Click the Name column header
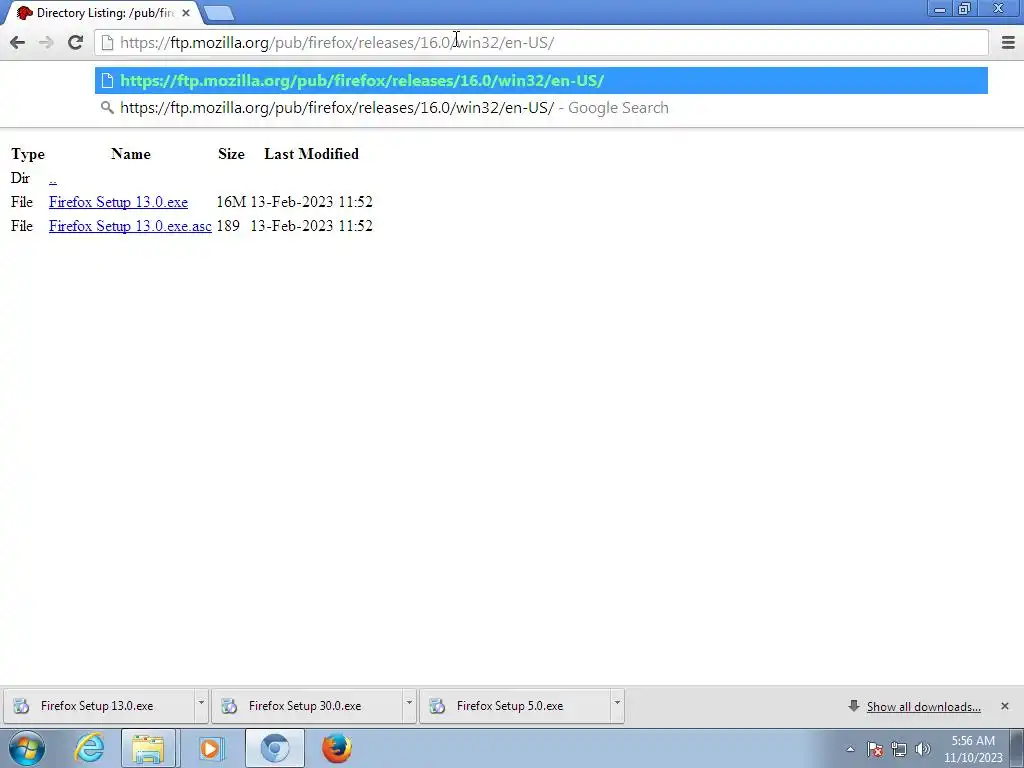Viewport: 1024px width, 768px height. click(131, 154)
